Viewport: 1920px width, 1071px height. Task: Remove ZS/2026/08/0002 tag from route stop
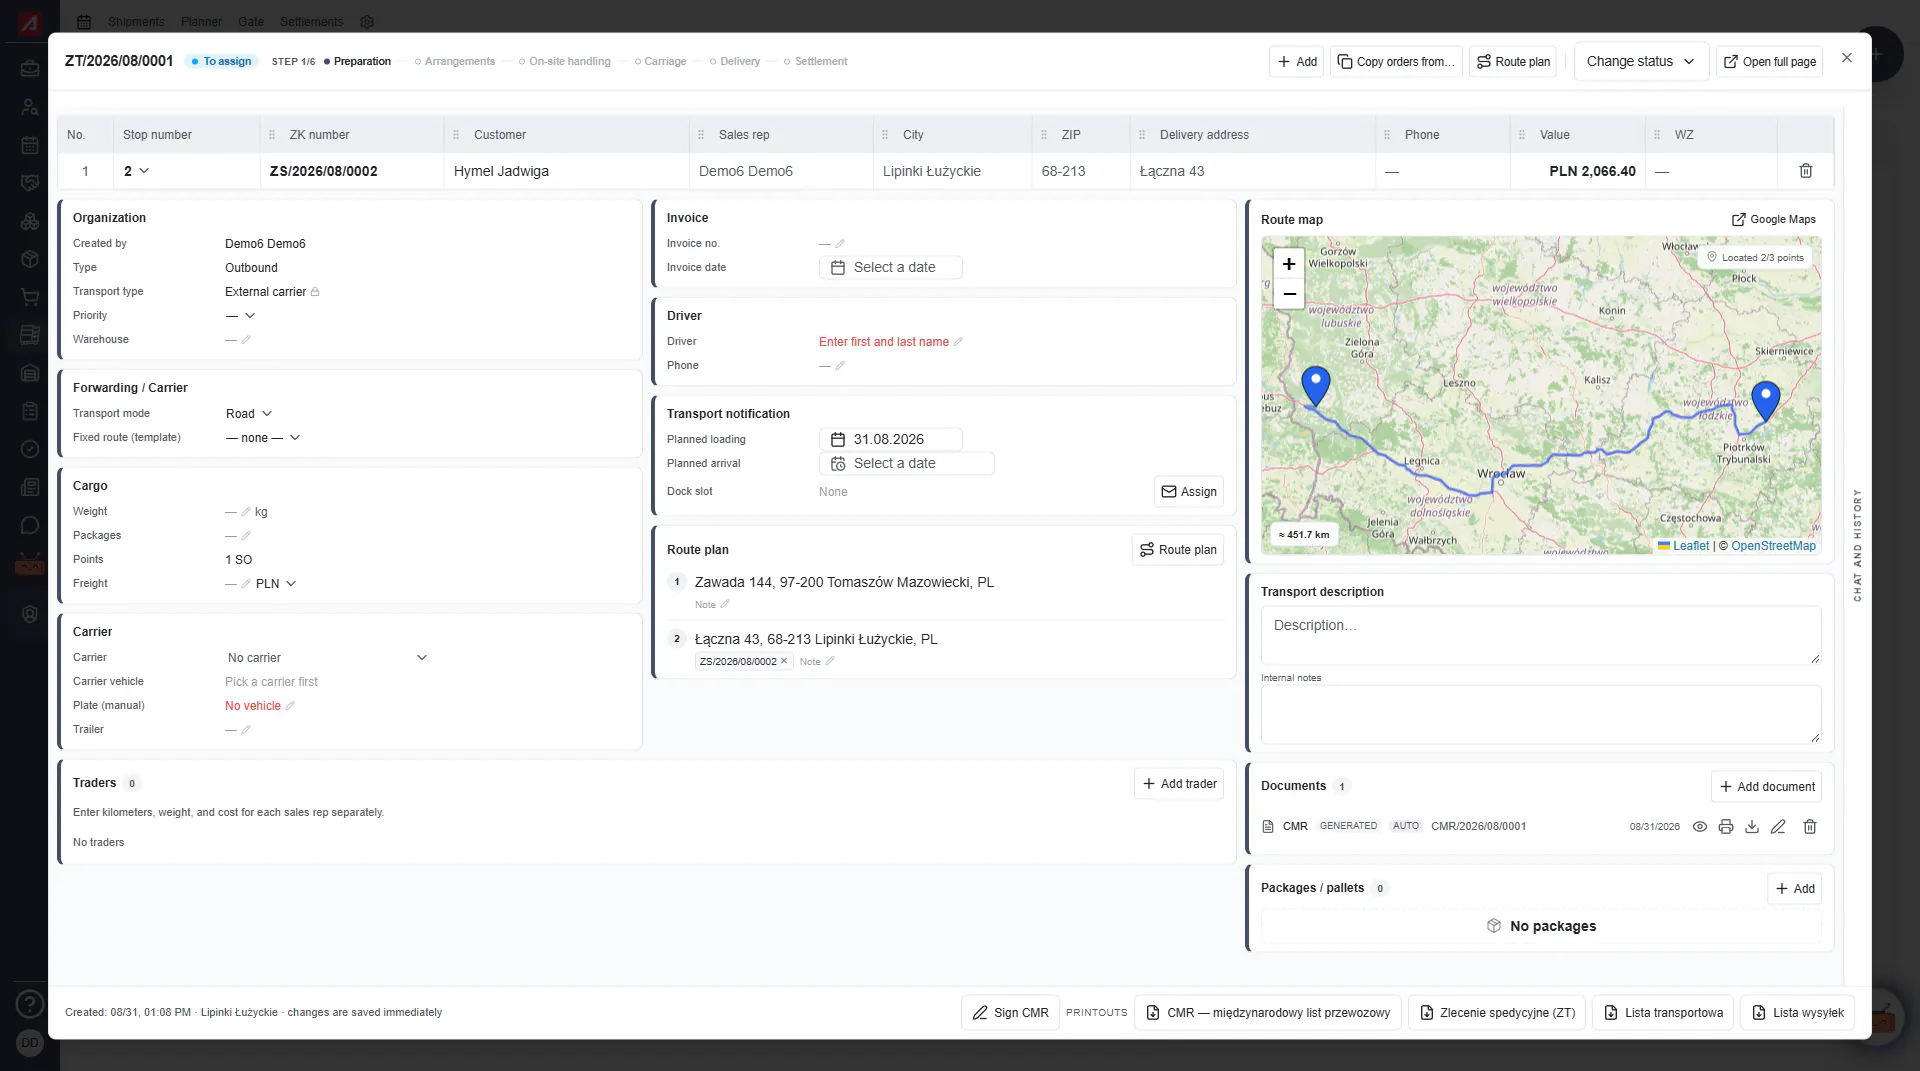click(x=784, y=661)
